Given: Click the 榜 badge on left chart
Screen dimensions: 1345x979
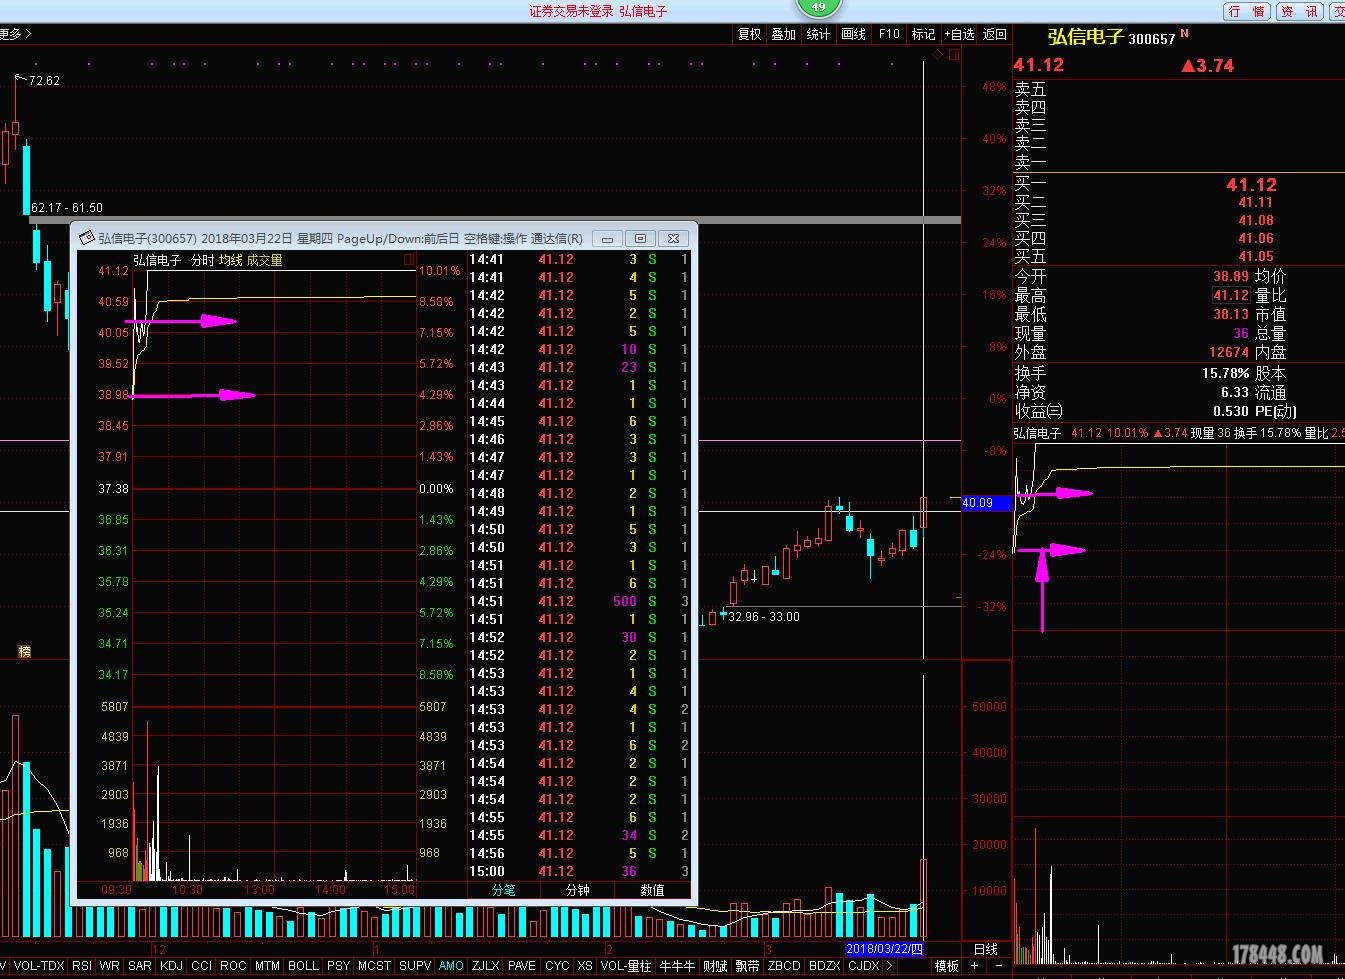Looking at the screenshot, I should (24, 651).
